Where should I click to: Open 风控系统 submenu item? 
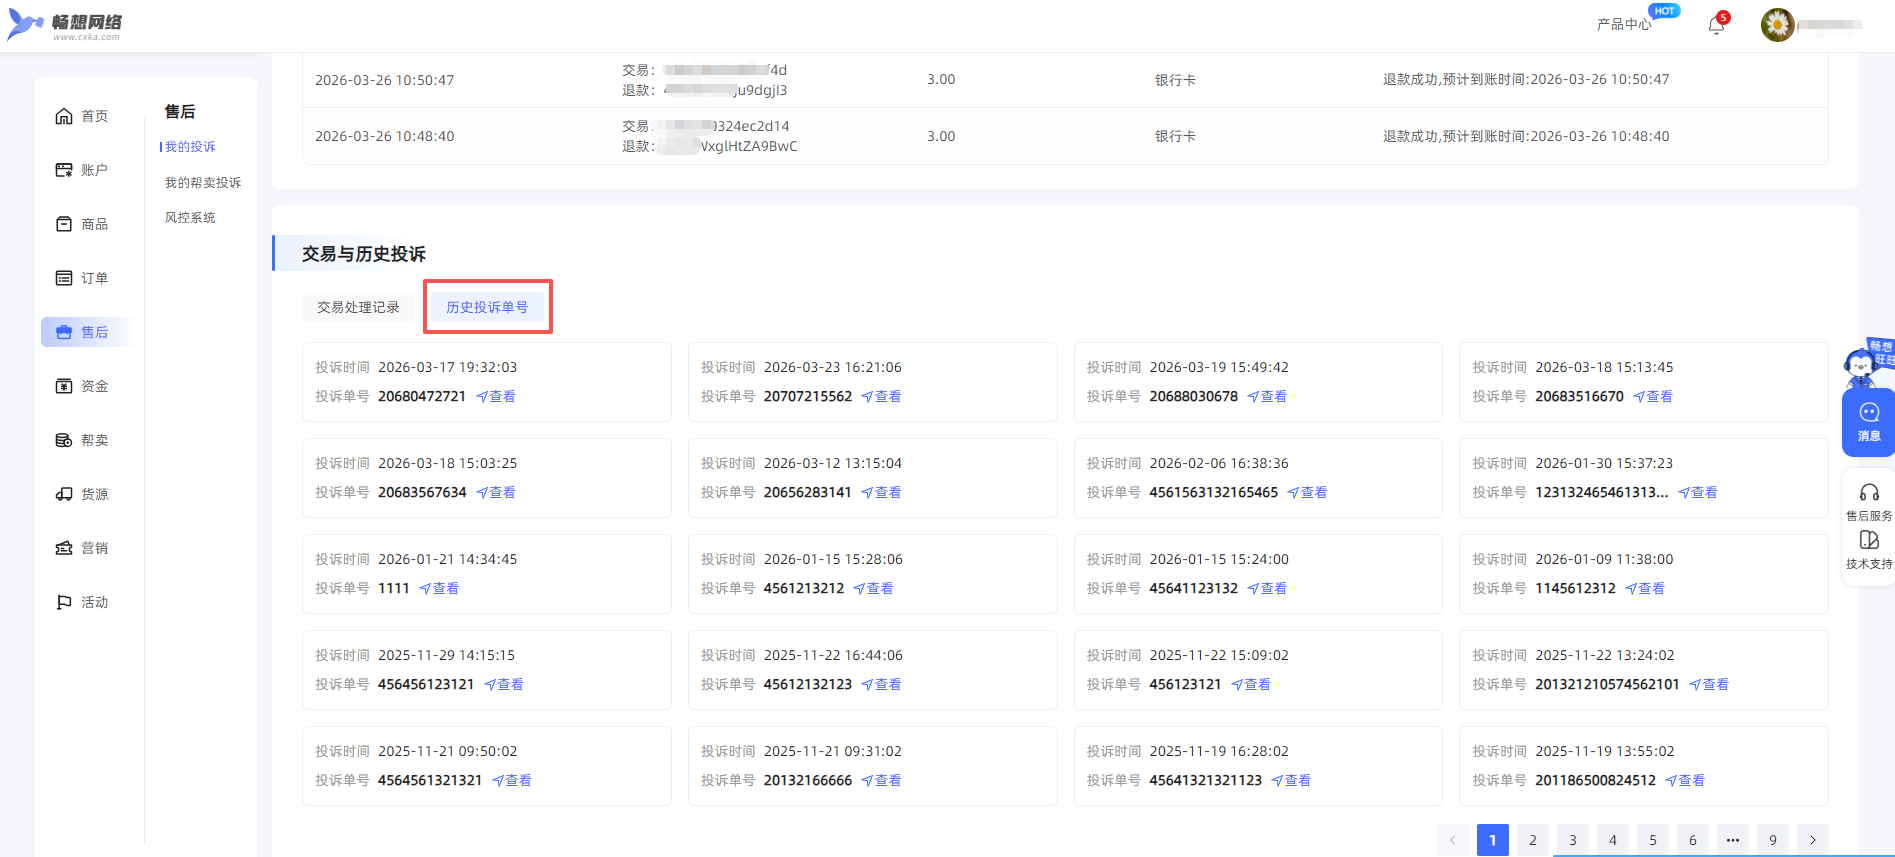(190, 218)
